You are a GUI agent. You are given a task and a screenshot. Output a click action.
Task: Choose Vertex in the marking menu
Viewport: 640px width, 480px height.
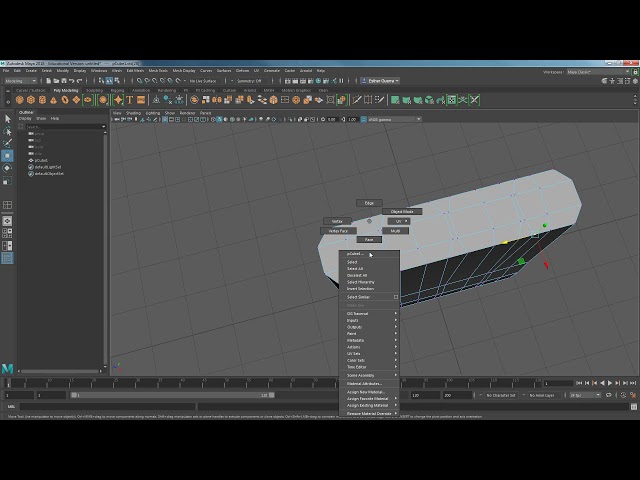(x=337, y=221)
